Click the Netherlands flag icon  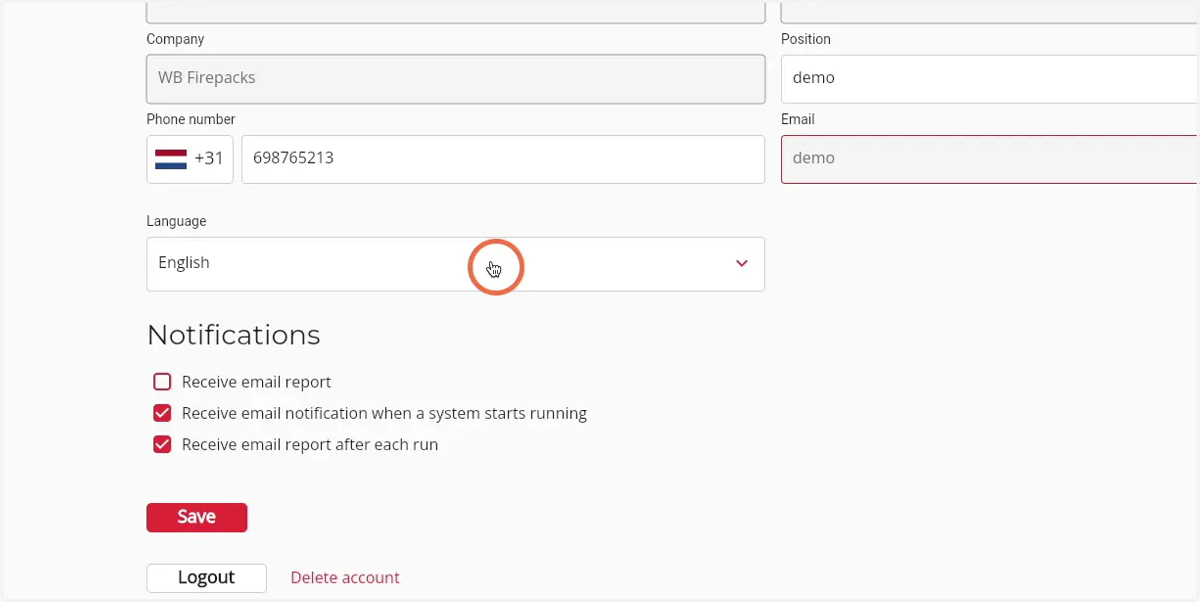tap(171, 159)
